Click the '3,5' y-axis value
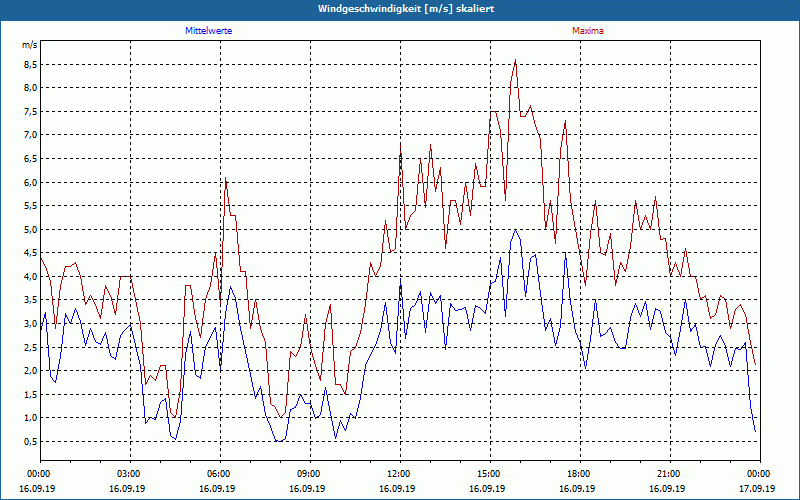800x500 pixels. [31, 300]
